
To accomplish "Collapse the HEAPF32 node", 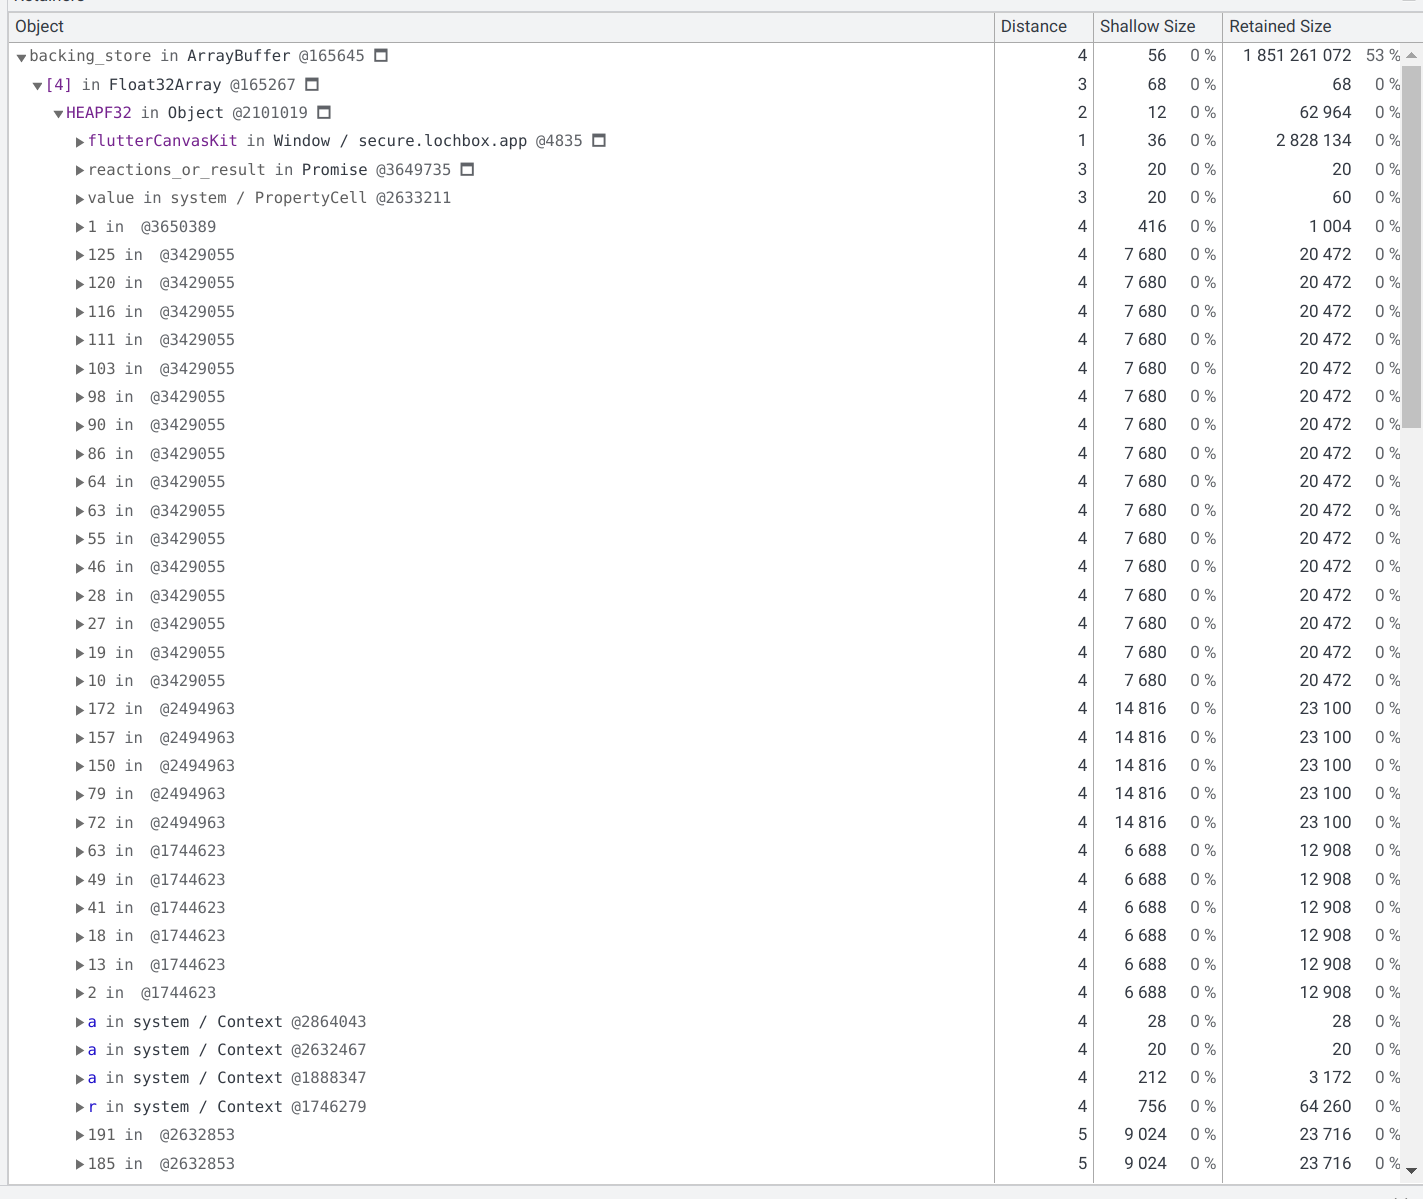I will [58, 112].
